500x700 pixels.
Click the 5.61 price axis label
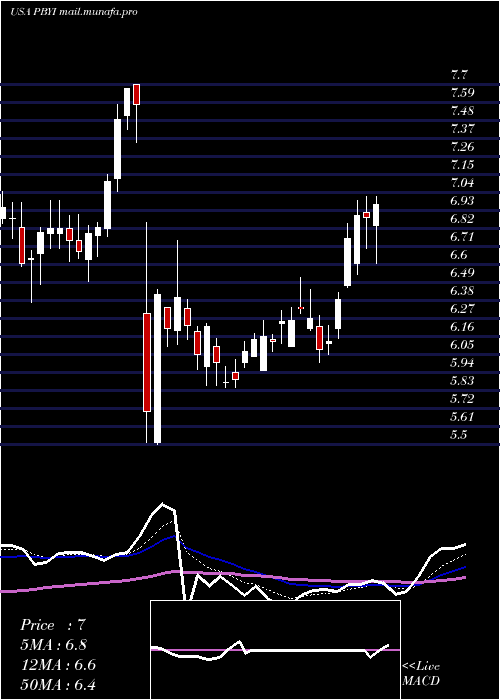pyautogui.click(x=462, y=416)
